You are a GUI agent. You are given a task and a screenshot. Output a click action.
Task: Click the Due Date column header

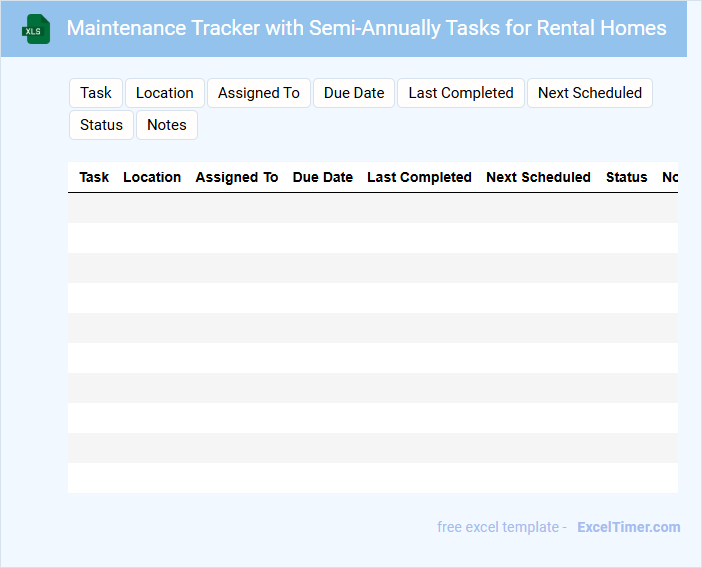click(322, 177)
